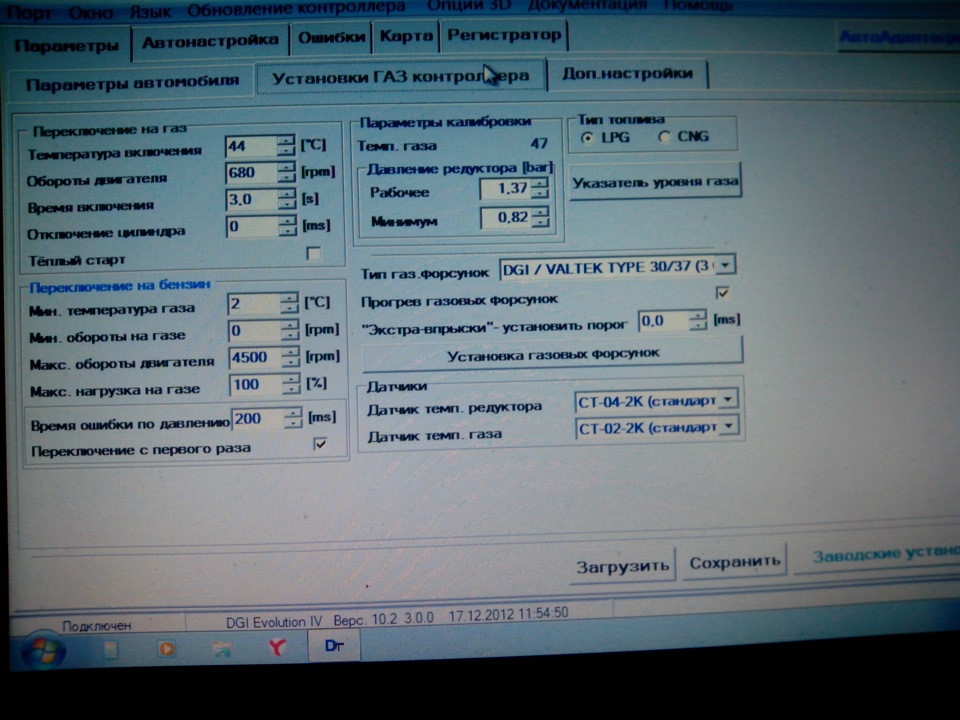Open the picture viewer icon on the taskbar
Viewport: 960px width, 720px height.
pyautogui.click(x=221, y=648)
